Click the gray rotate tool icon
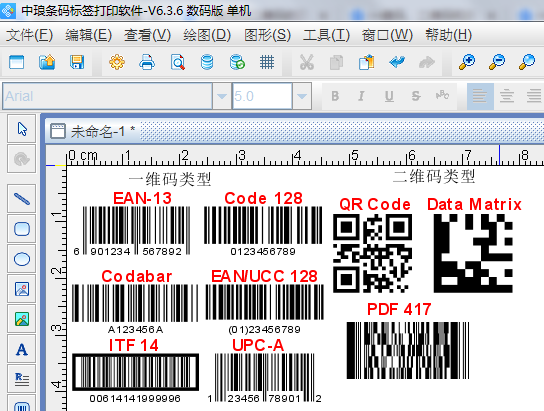544x411 pixels. click(22, 159)
